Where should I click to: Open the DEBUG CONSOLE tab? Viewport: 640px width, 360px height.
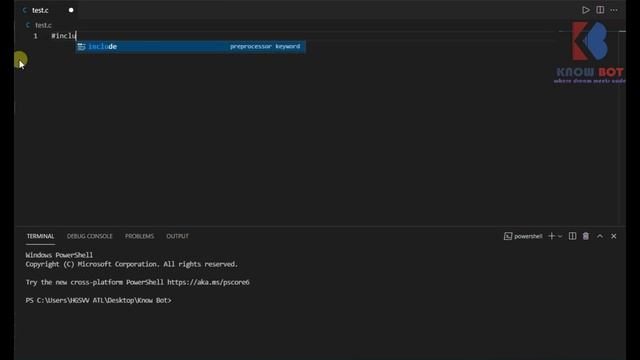89,236
